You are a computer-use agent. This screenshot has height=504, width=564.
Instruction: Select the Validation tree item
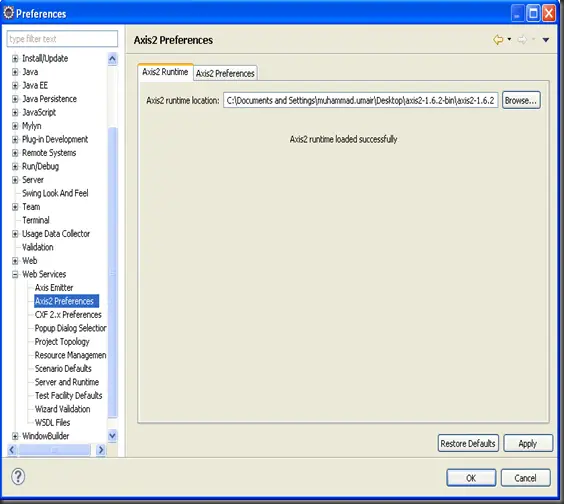tap(37, 247)
